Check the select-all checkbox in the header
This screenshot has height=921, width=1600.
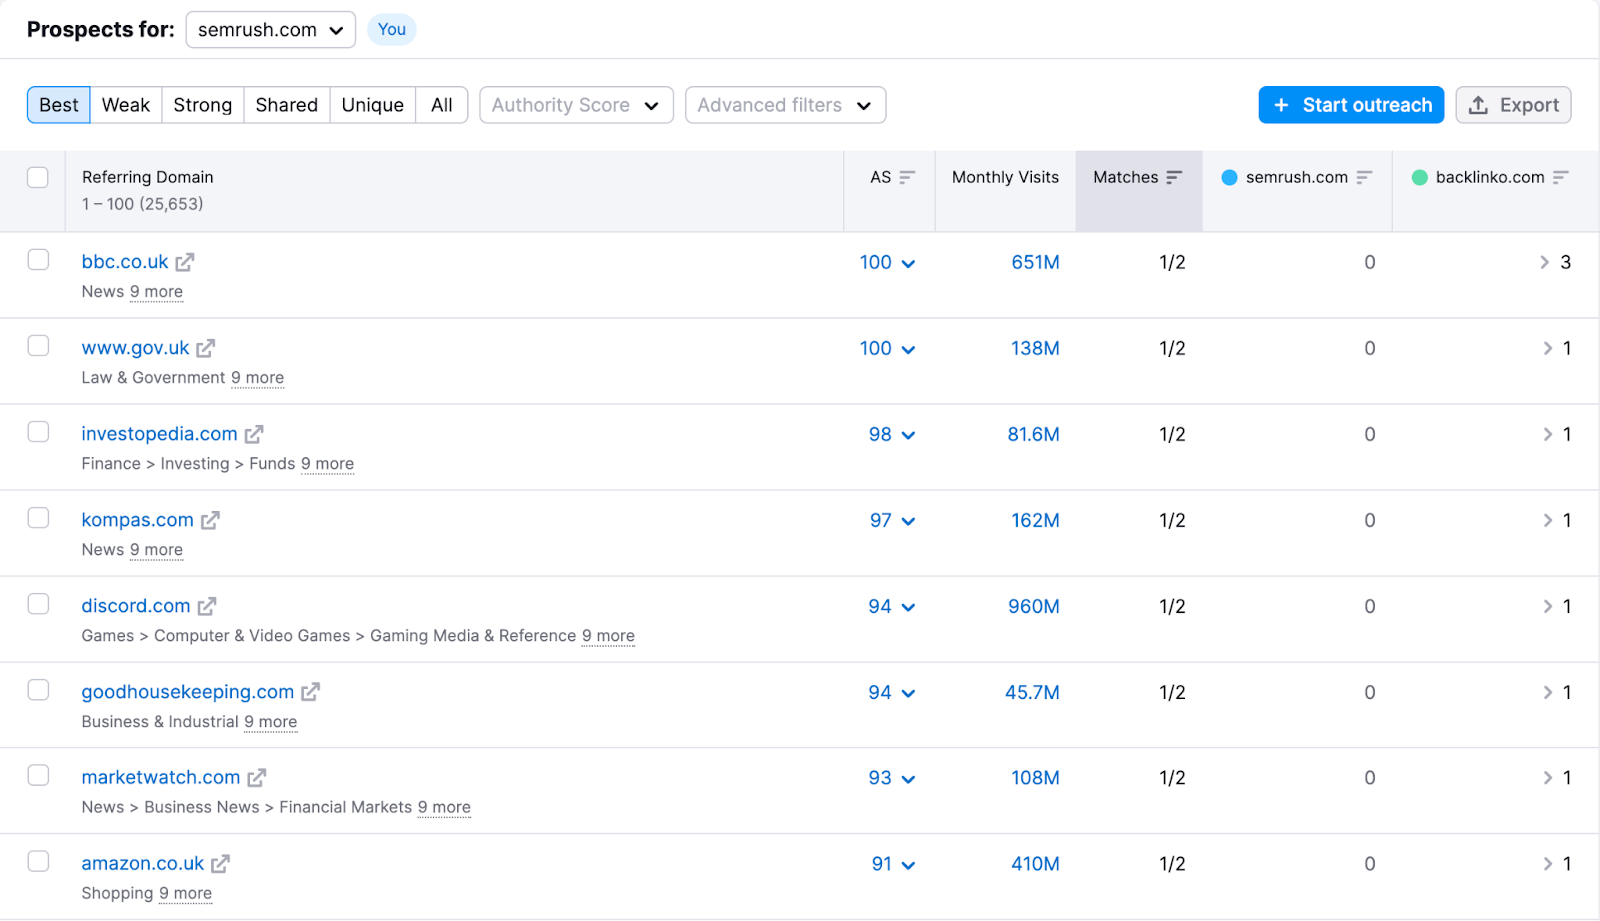point(37,177)
